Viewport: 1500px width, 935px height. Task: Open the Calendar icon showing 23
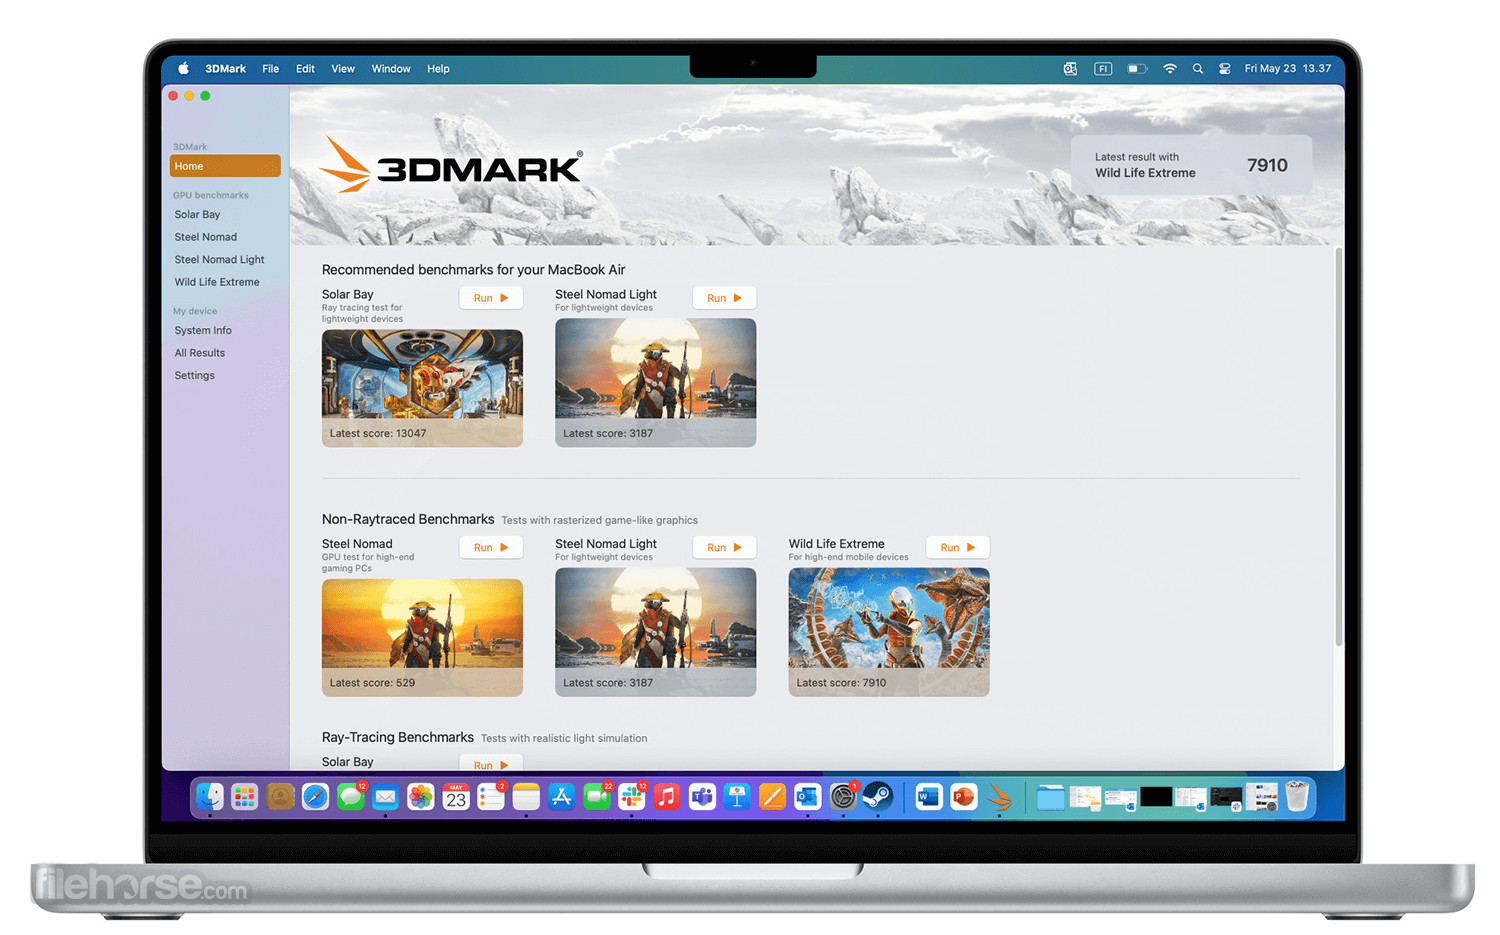click(456, 797)
